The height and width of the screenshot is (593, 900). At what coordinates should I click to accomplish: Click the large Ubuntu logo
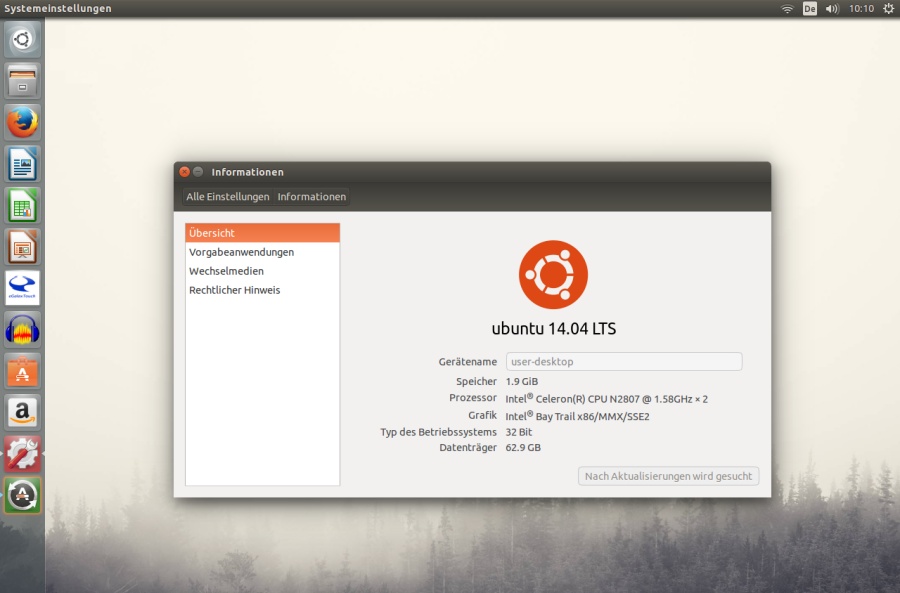click(x=553, y=274)
